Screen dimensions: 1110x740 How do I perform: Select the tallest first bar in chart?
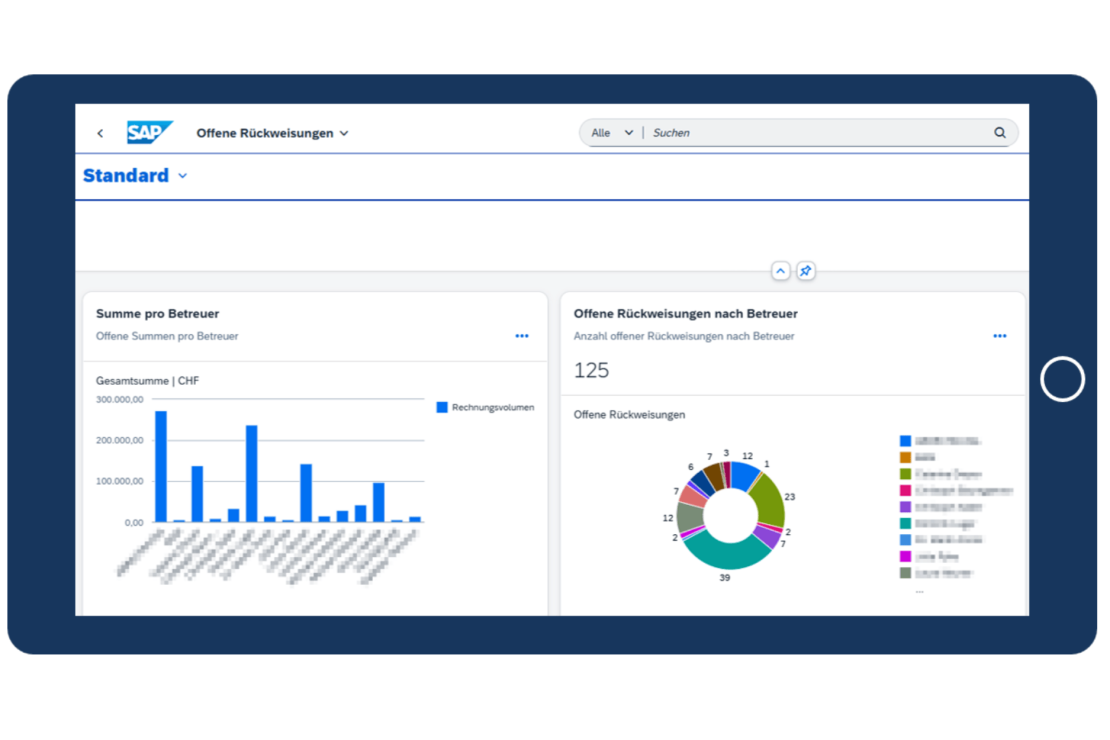(x=161, y=467)
